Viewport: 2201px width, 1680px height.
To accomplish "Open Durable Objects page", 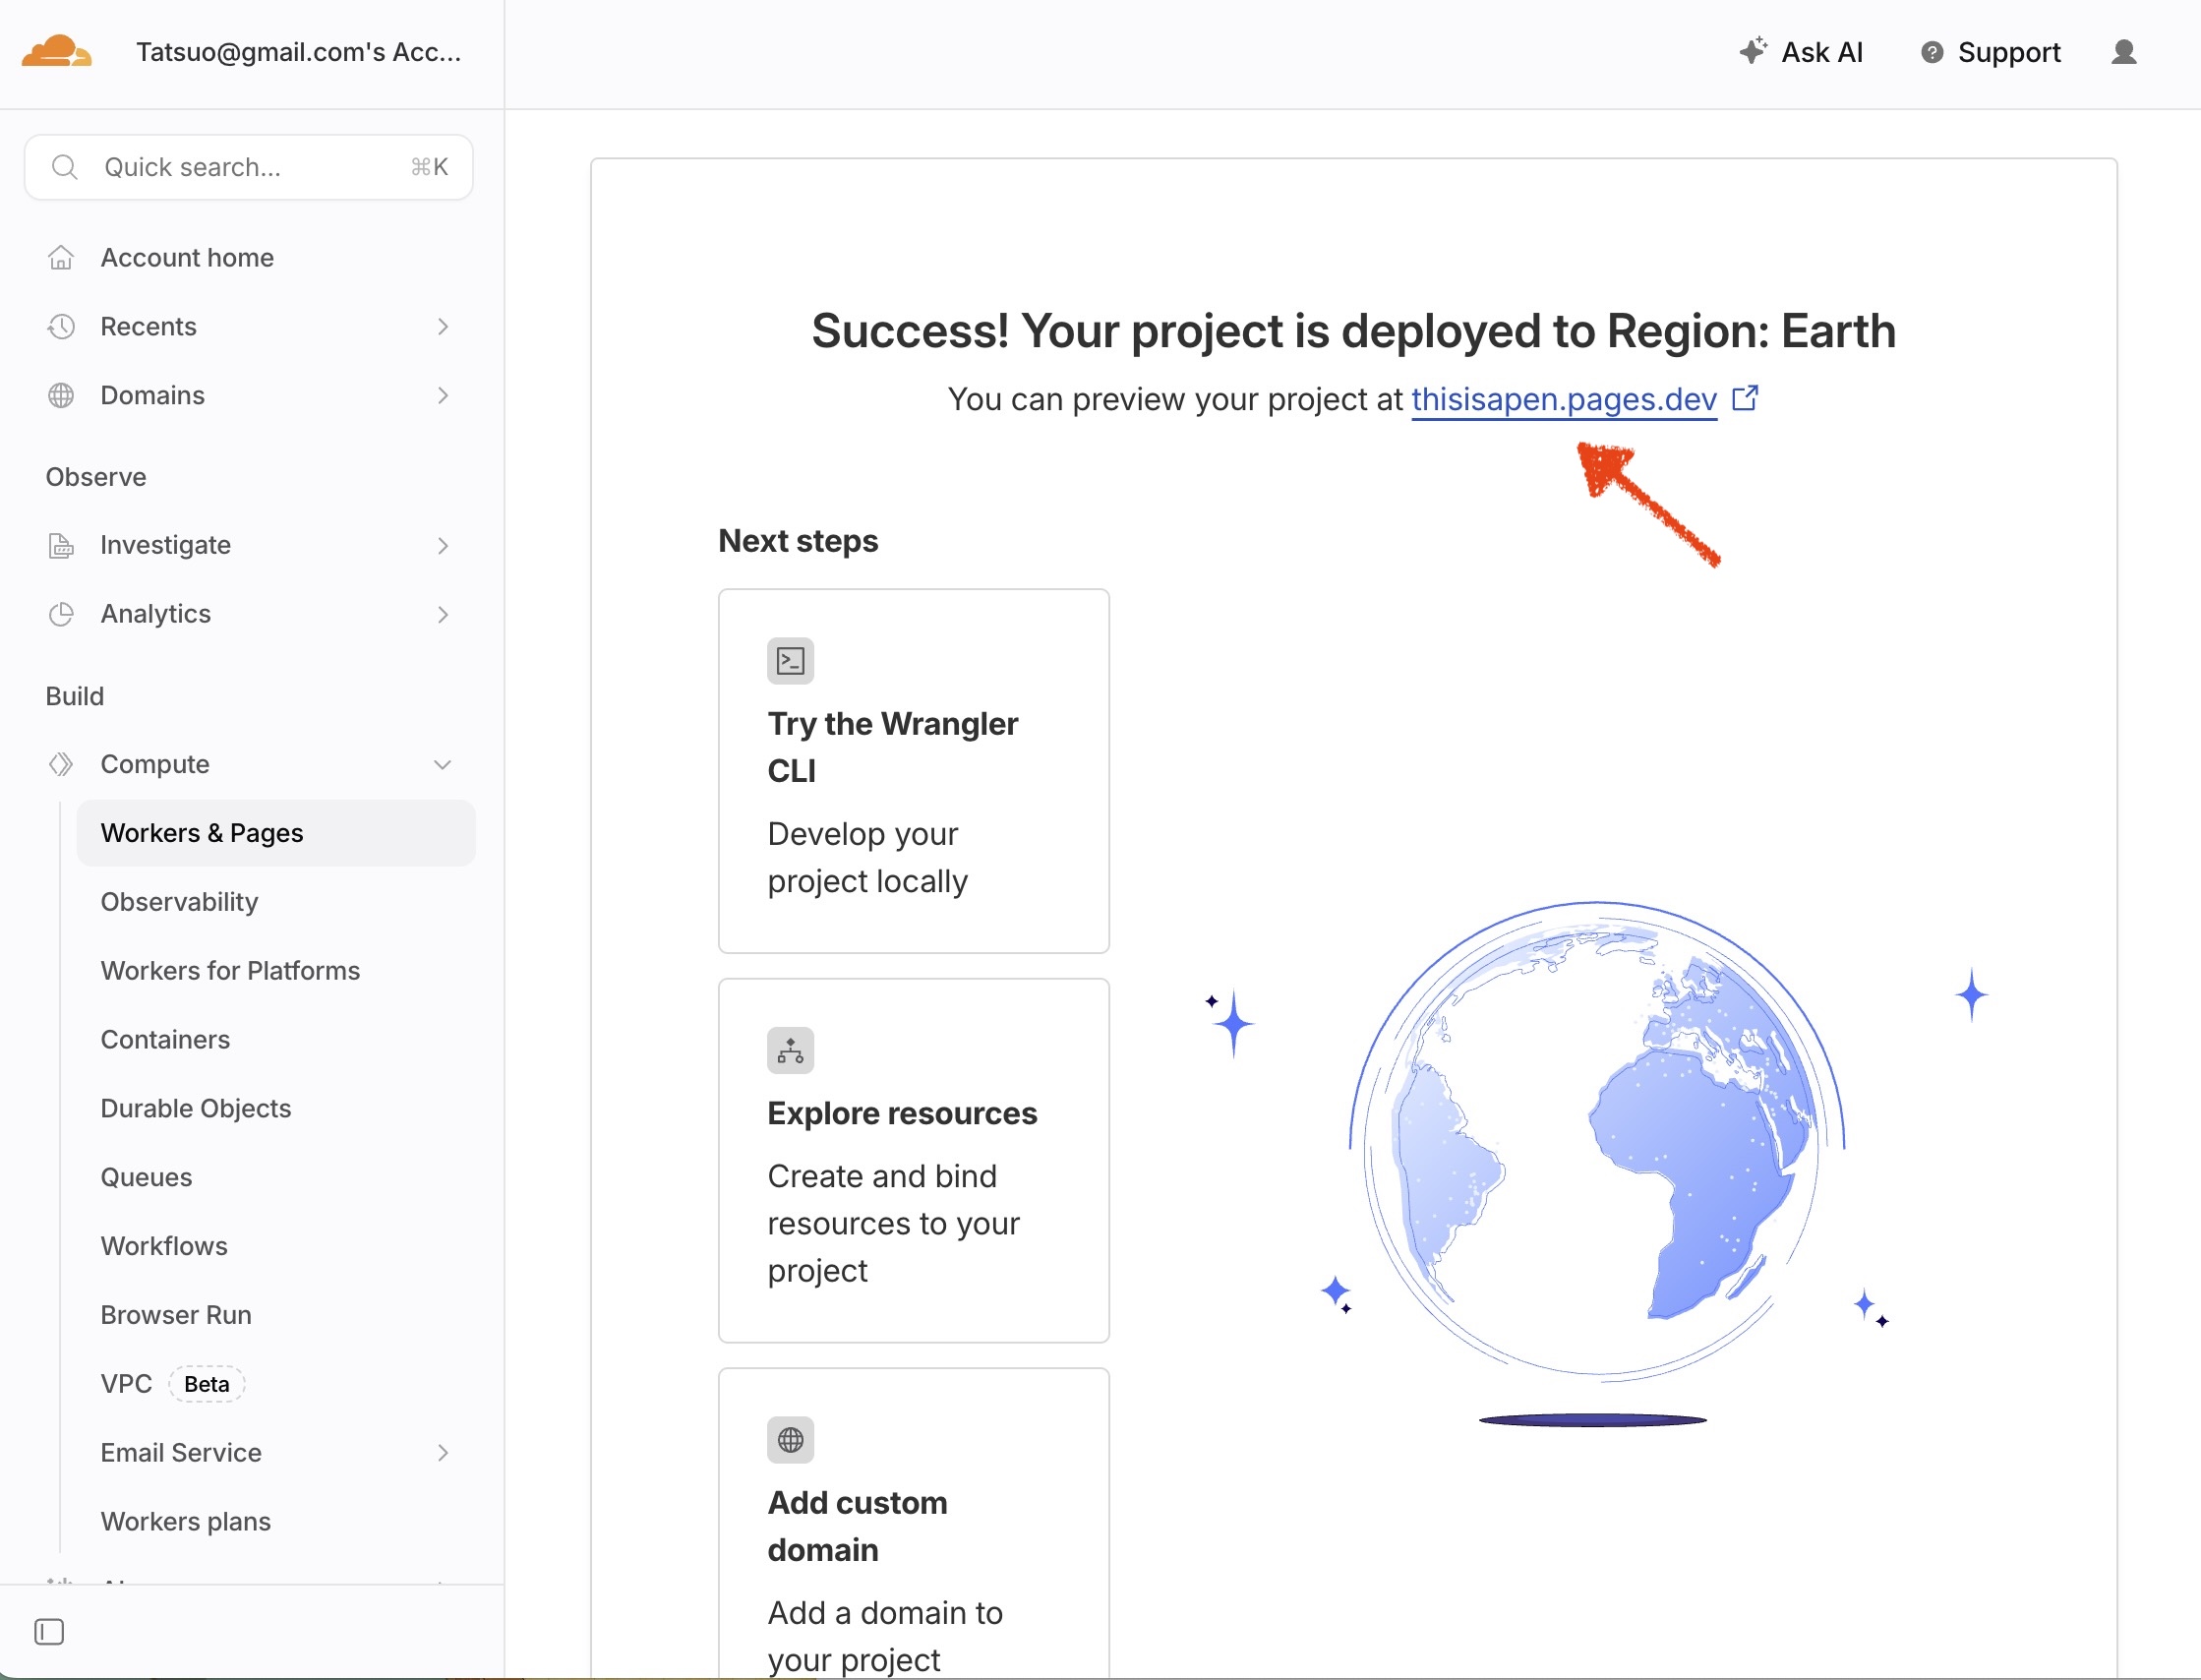I will [x=196, y=1109].
